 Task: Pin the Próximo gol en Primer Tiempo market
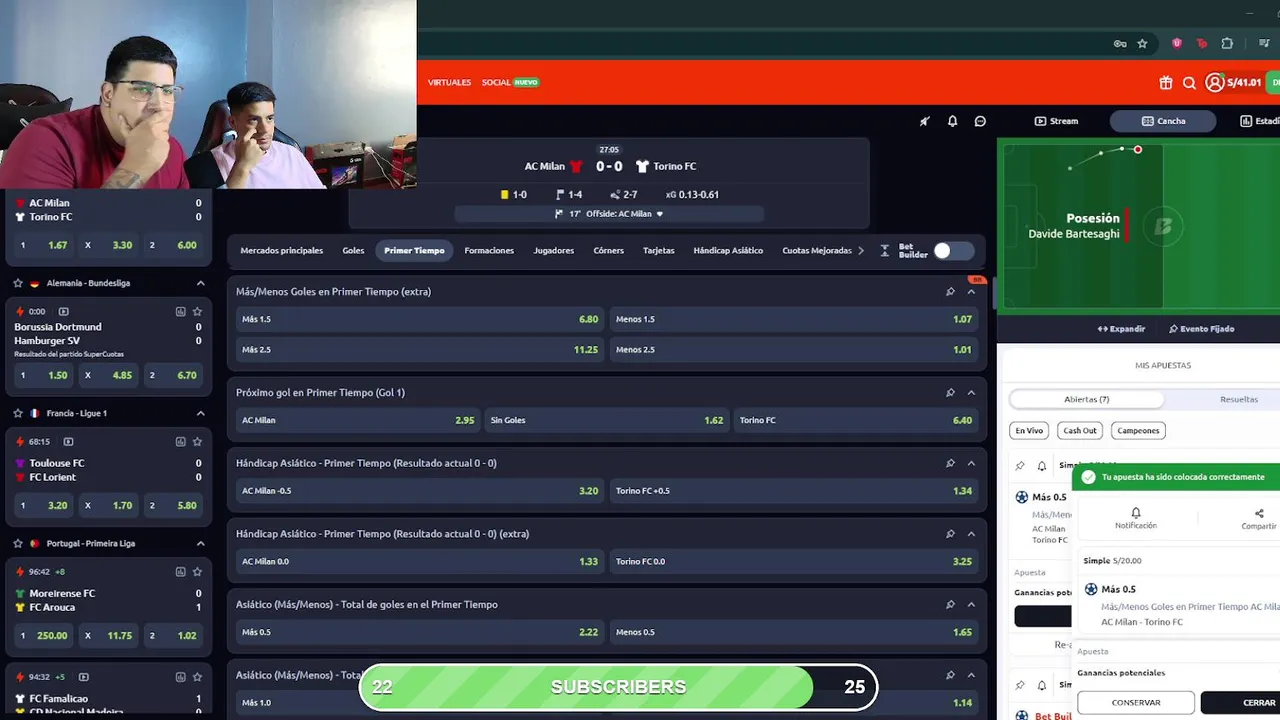[x=950, y=393]
